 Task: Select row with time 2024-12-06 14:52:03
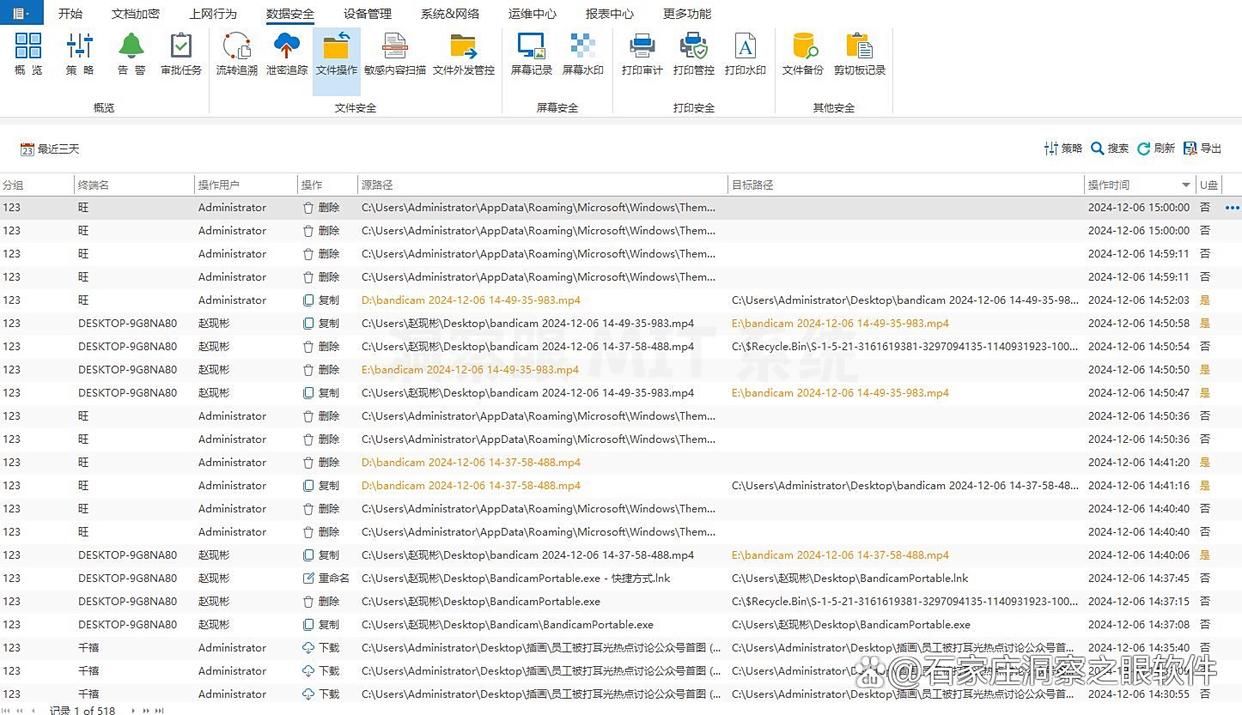[621, 300]
